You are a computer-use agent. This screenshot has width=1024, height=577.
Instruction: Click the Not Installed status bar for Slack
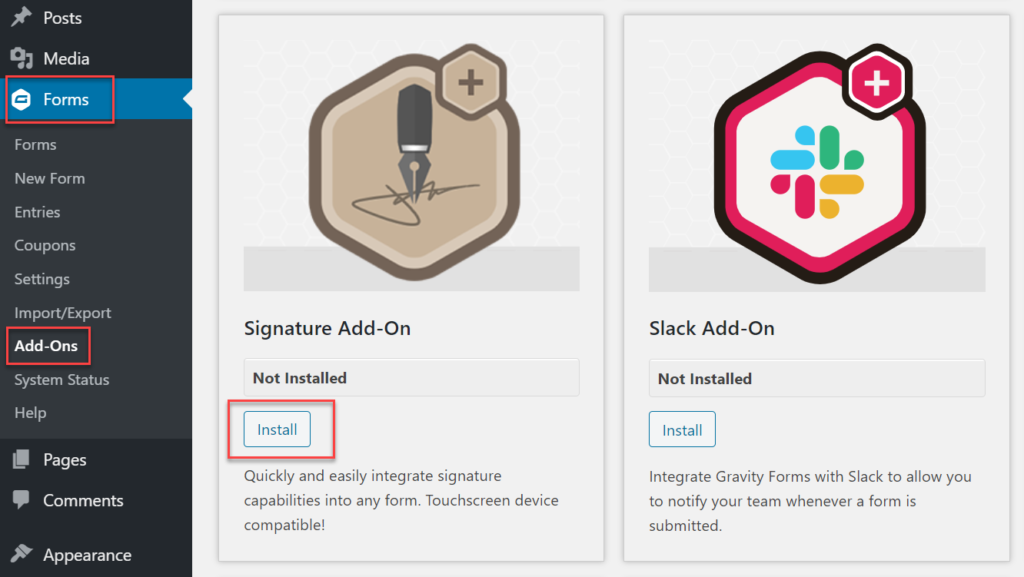pos(816,378)
